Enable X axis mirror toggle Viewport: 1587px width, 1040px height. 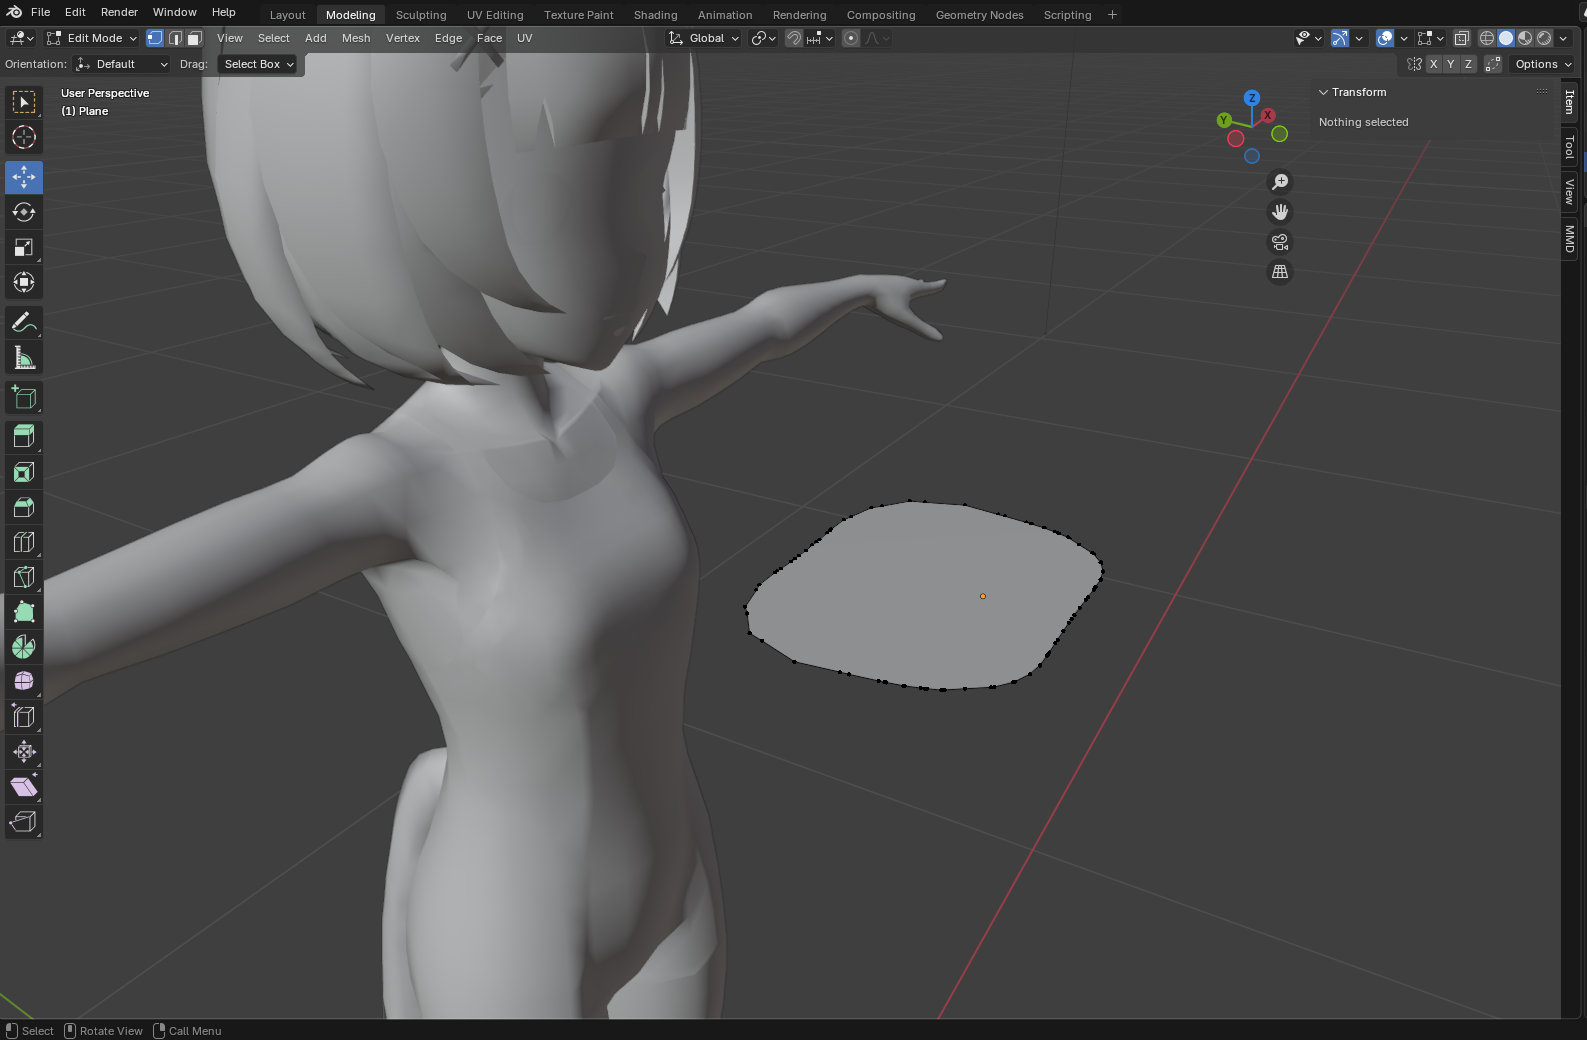1433,64
